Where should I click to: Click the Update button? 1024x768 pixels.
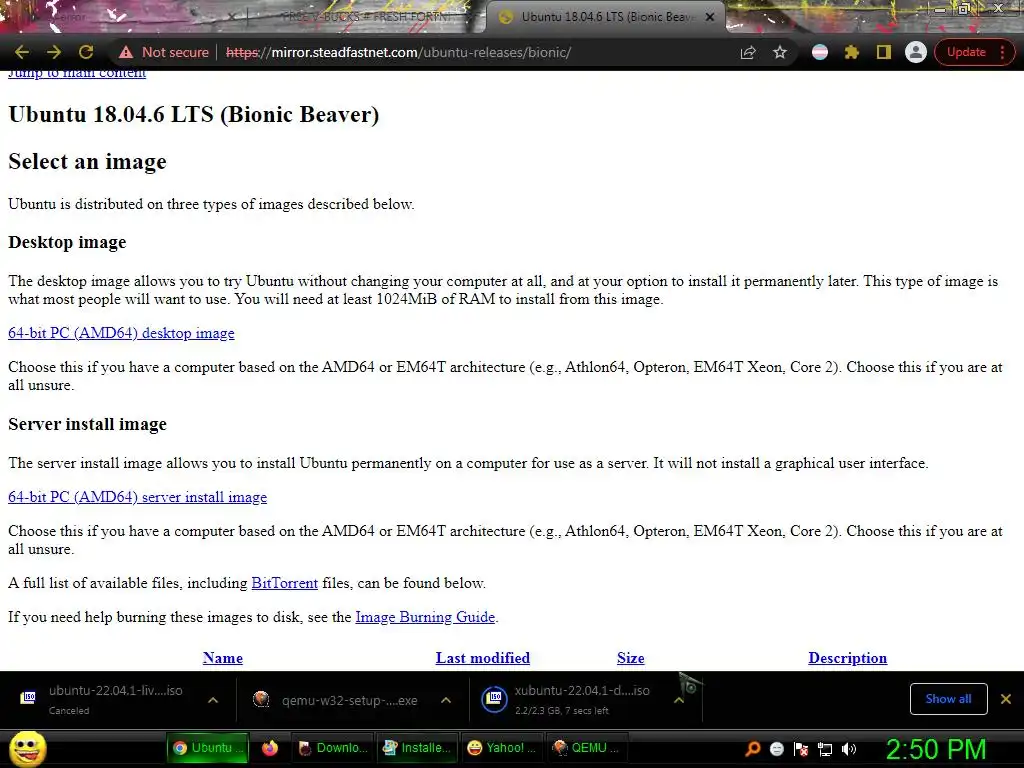966,52
